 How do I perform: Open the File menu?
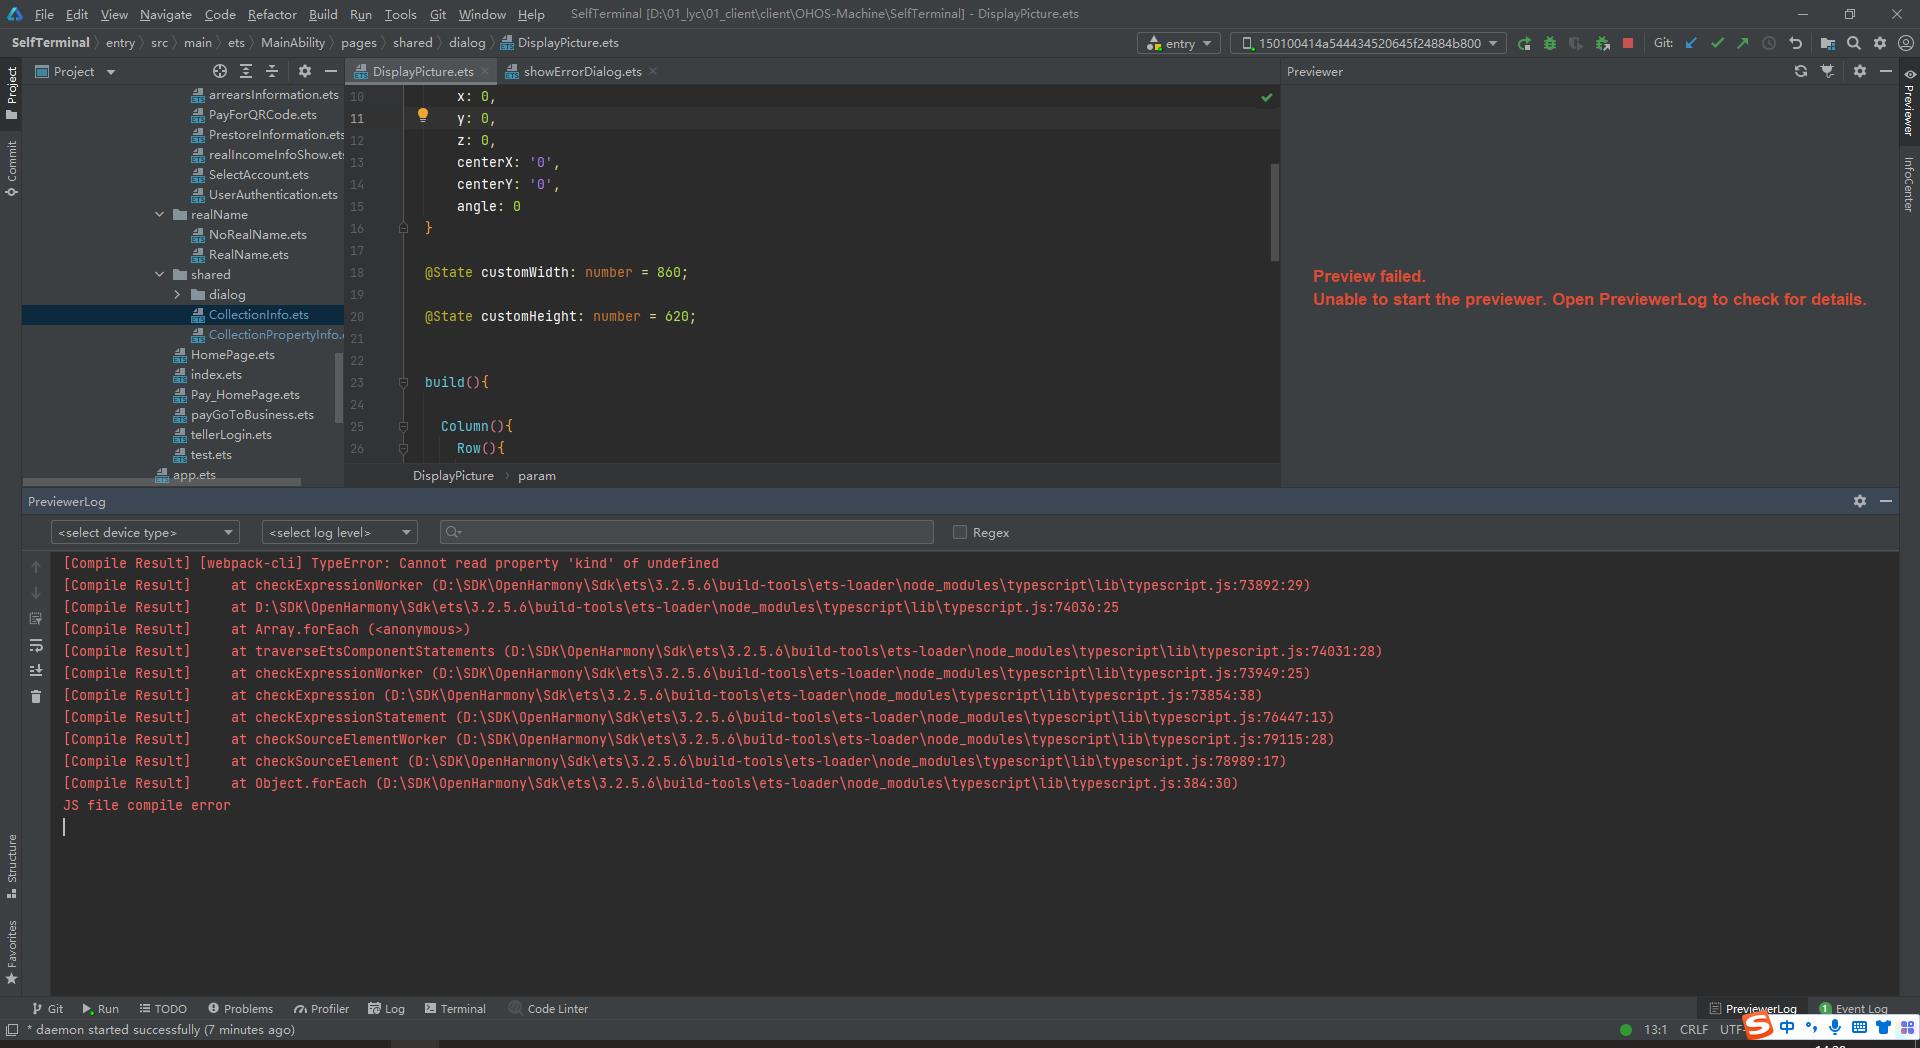[x=44, y=14]
